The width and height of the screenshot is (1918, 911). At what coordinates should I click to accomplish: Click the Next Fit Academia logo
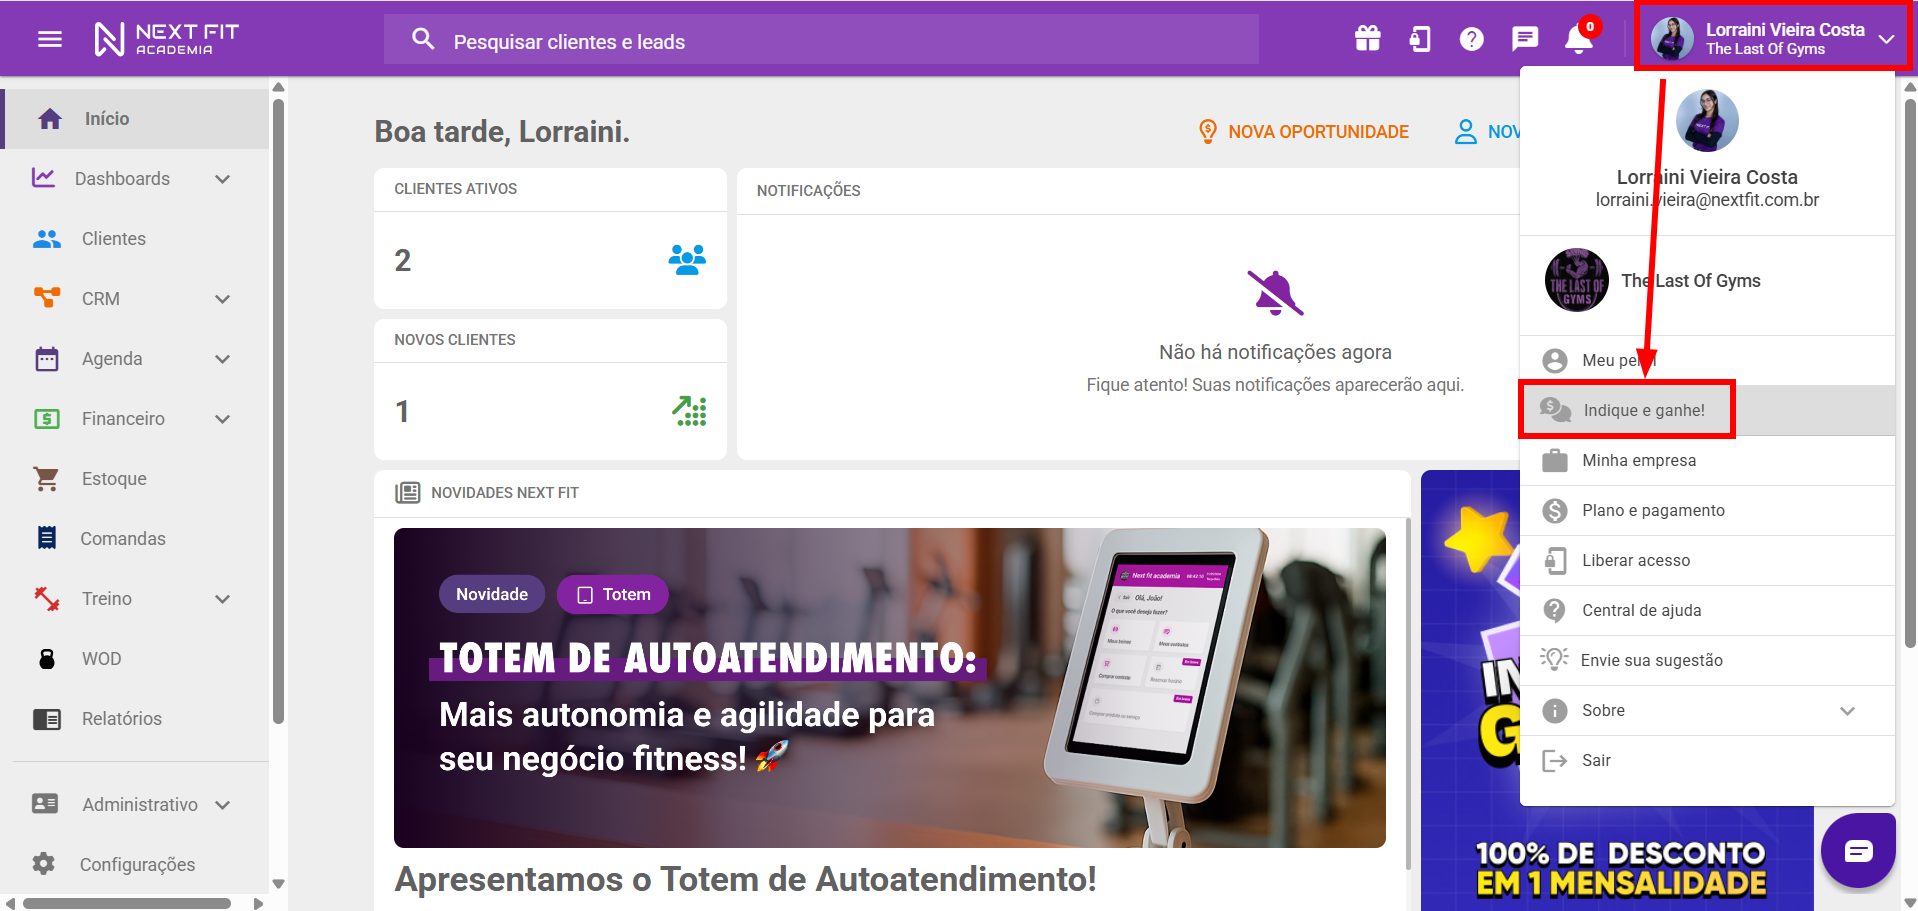click(x=166, y=39)
